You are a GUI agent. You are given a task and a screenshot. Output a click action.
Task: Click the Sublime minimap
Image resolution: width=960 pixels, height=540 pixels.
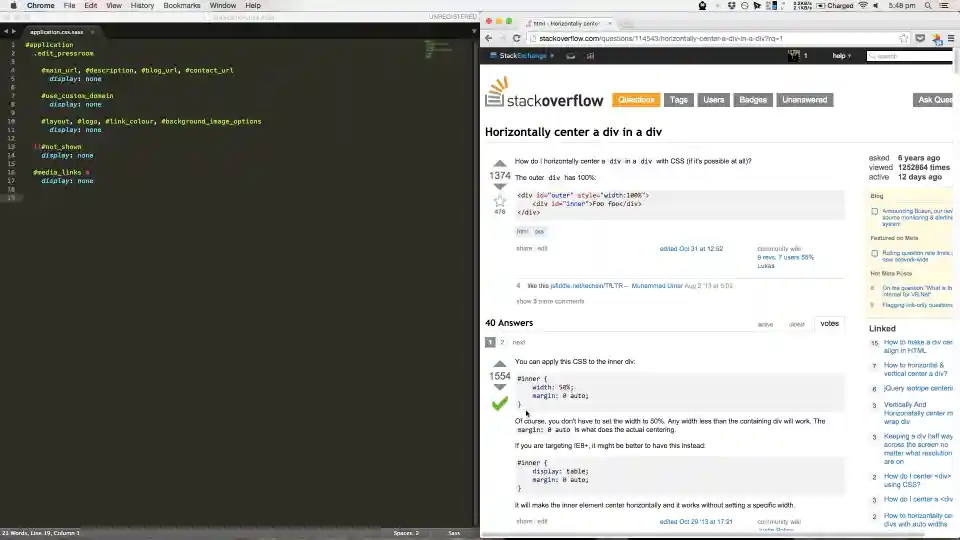[438, 49]
